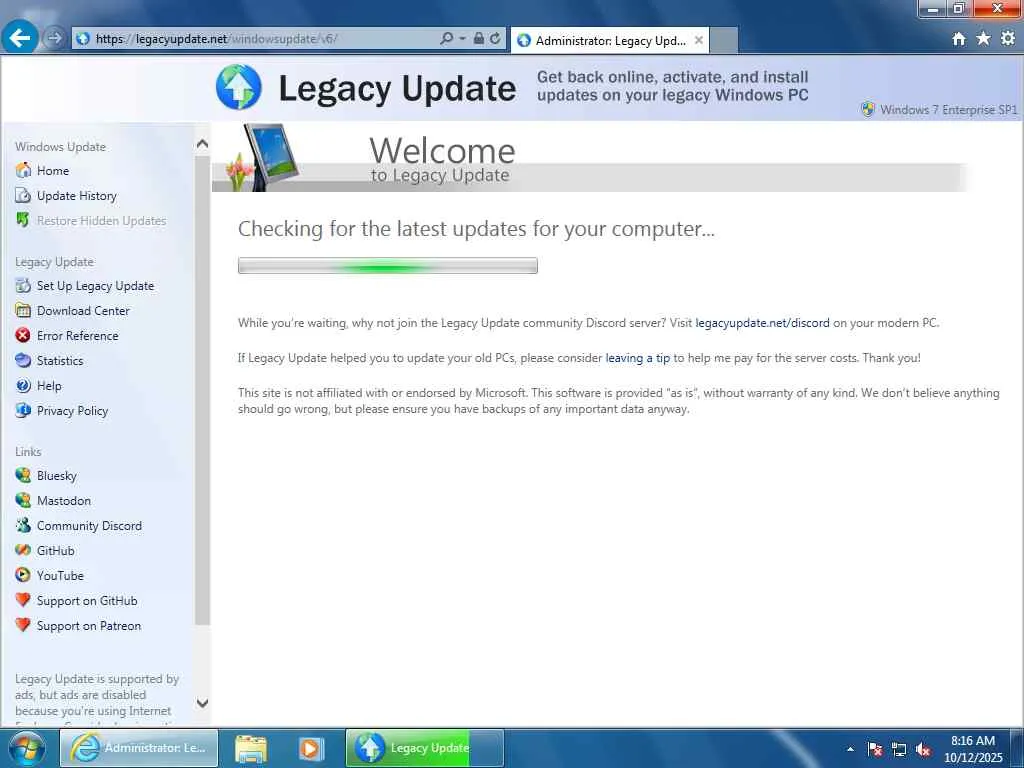The width and height of the screenshot is (1024, 768).
Task: Visit the legacyupdate.net/discord link
Action: tap(762, 323)
